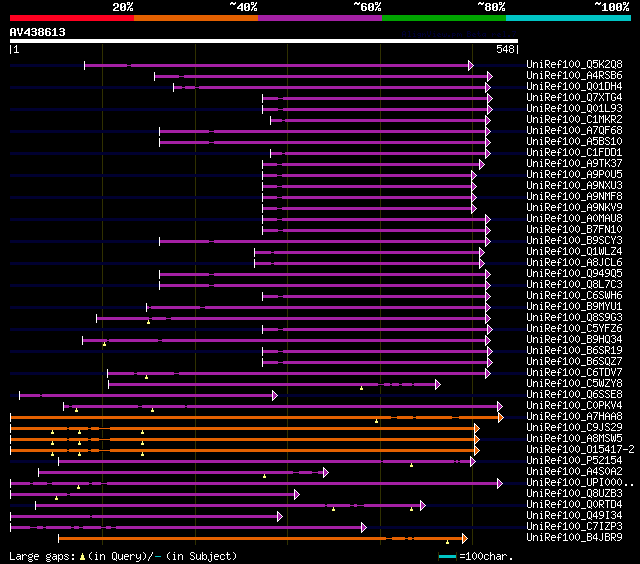640x564 pixels.
Task: Click the arrowhead ending the C5WZY8 alignment
Action: tap(438, 384)
